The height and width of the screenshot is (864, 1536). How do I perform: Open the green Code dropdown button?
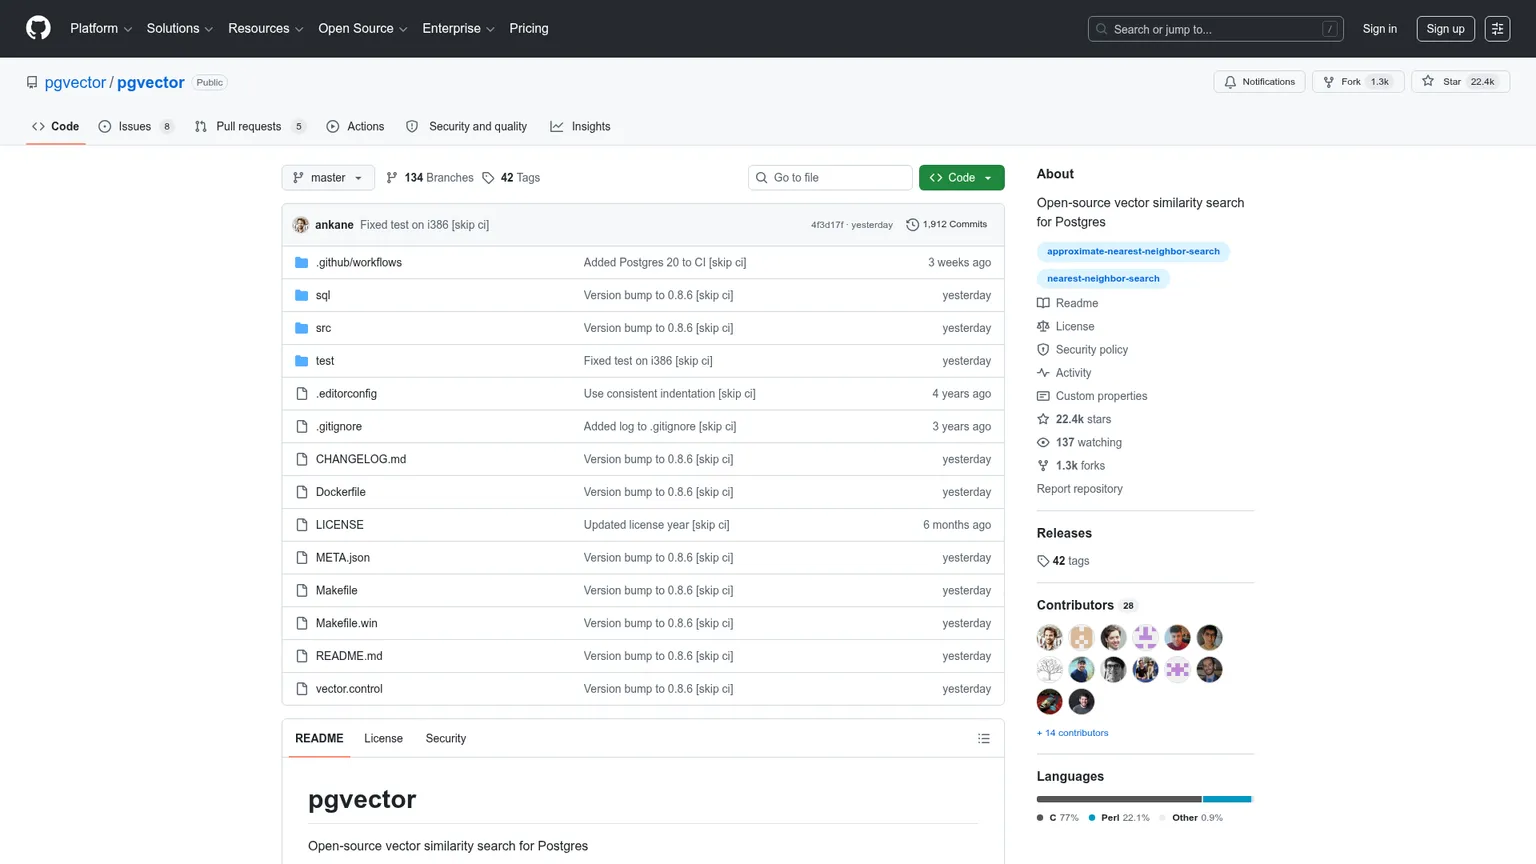(x=961, y=178)
